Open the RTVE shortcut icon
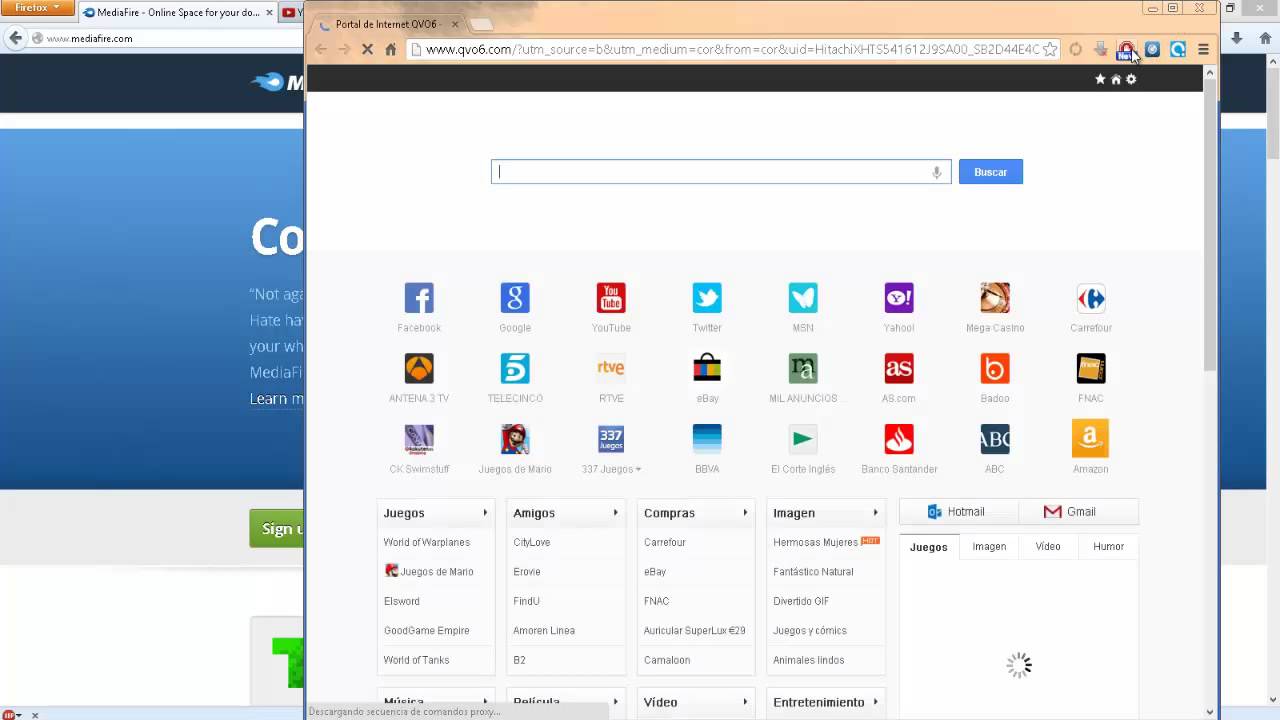Viewport: 1280px width, 720px height. [x=611, y=368]
